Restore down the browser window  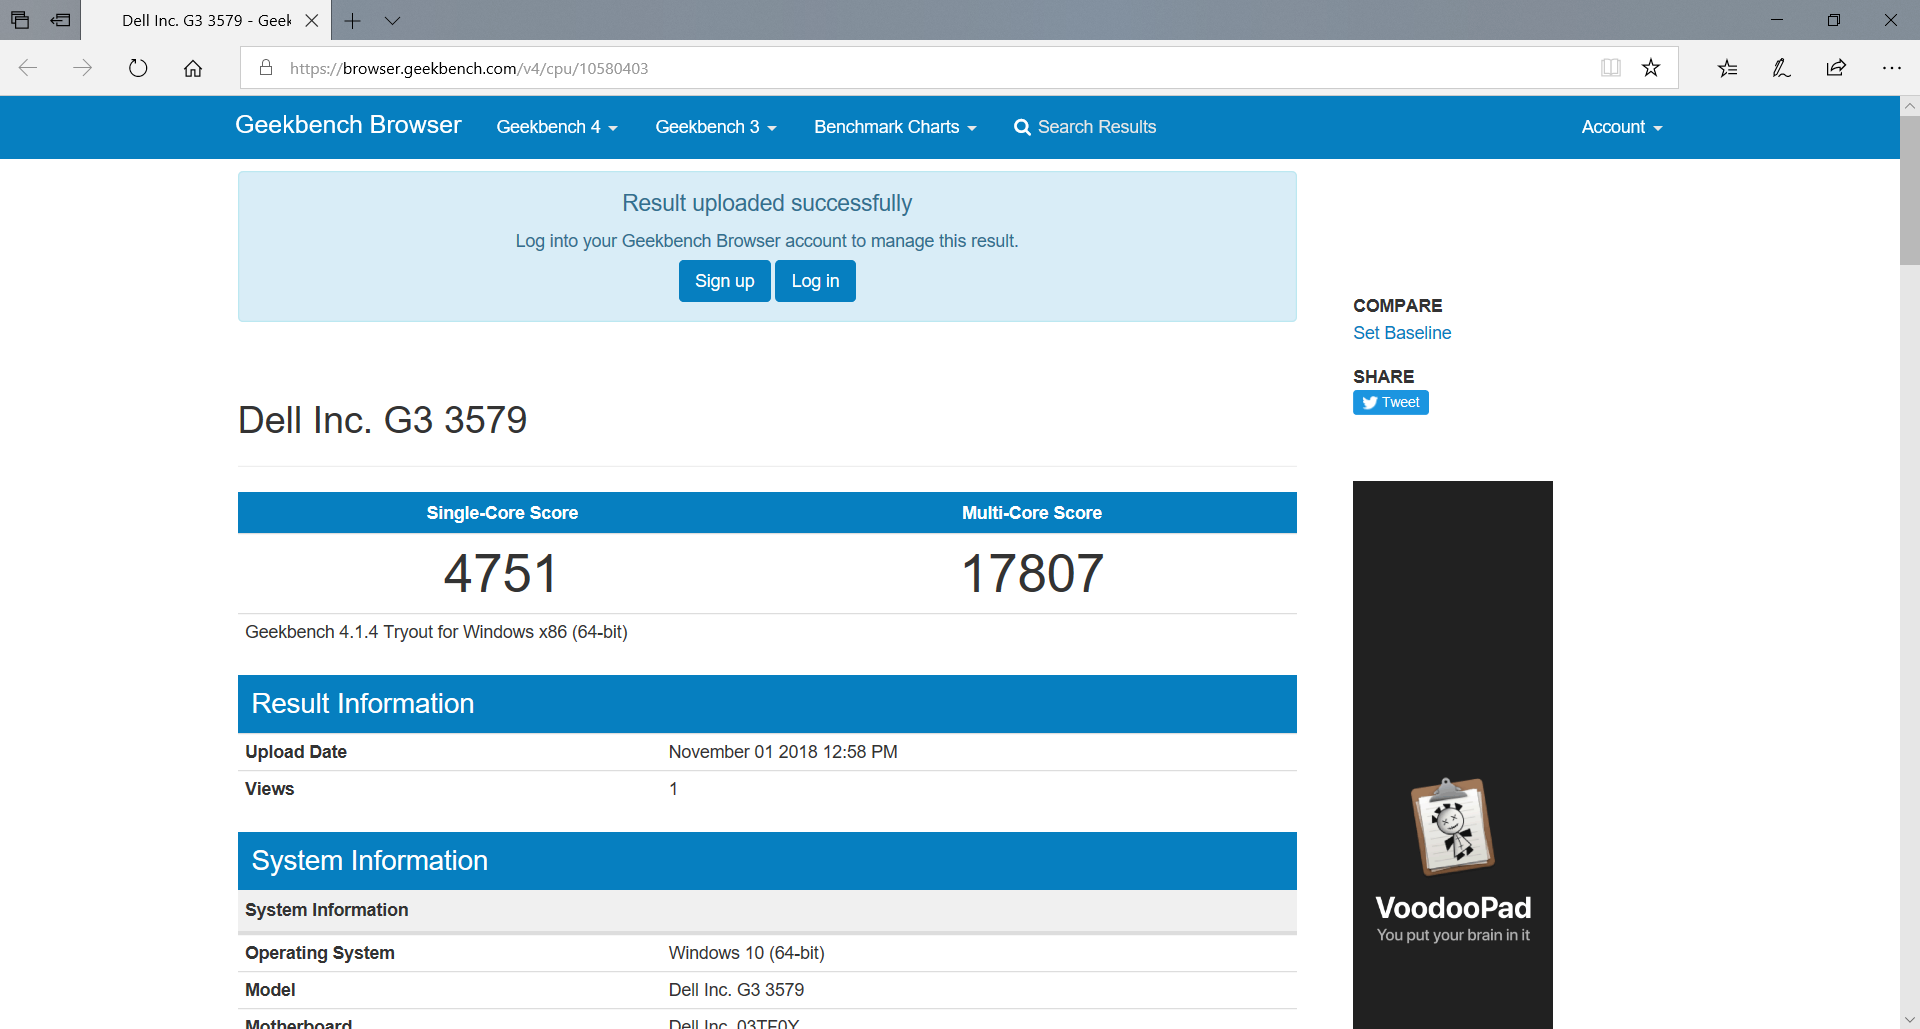coord(1834,20)
